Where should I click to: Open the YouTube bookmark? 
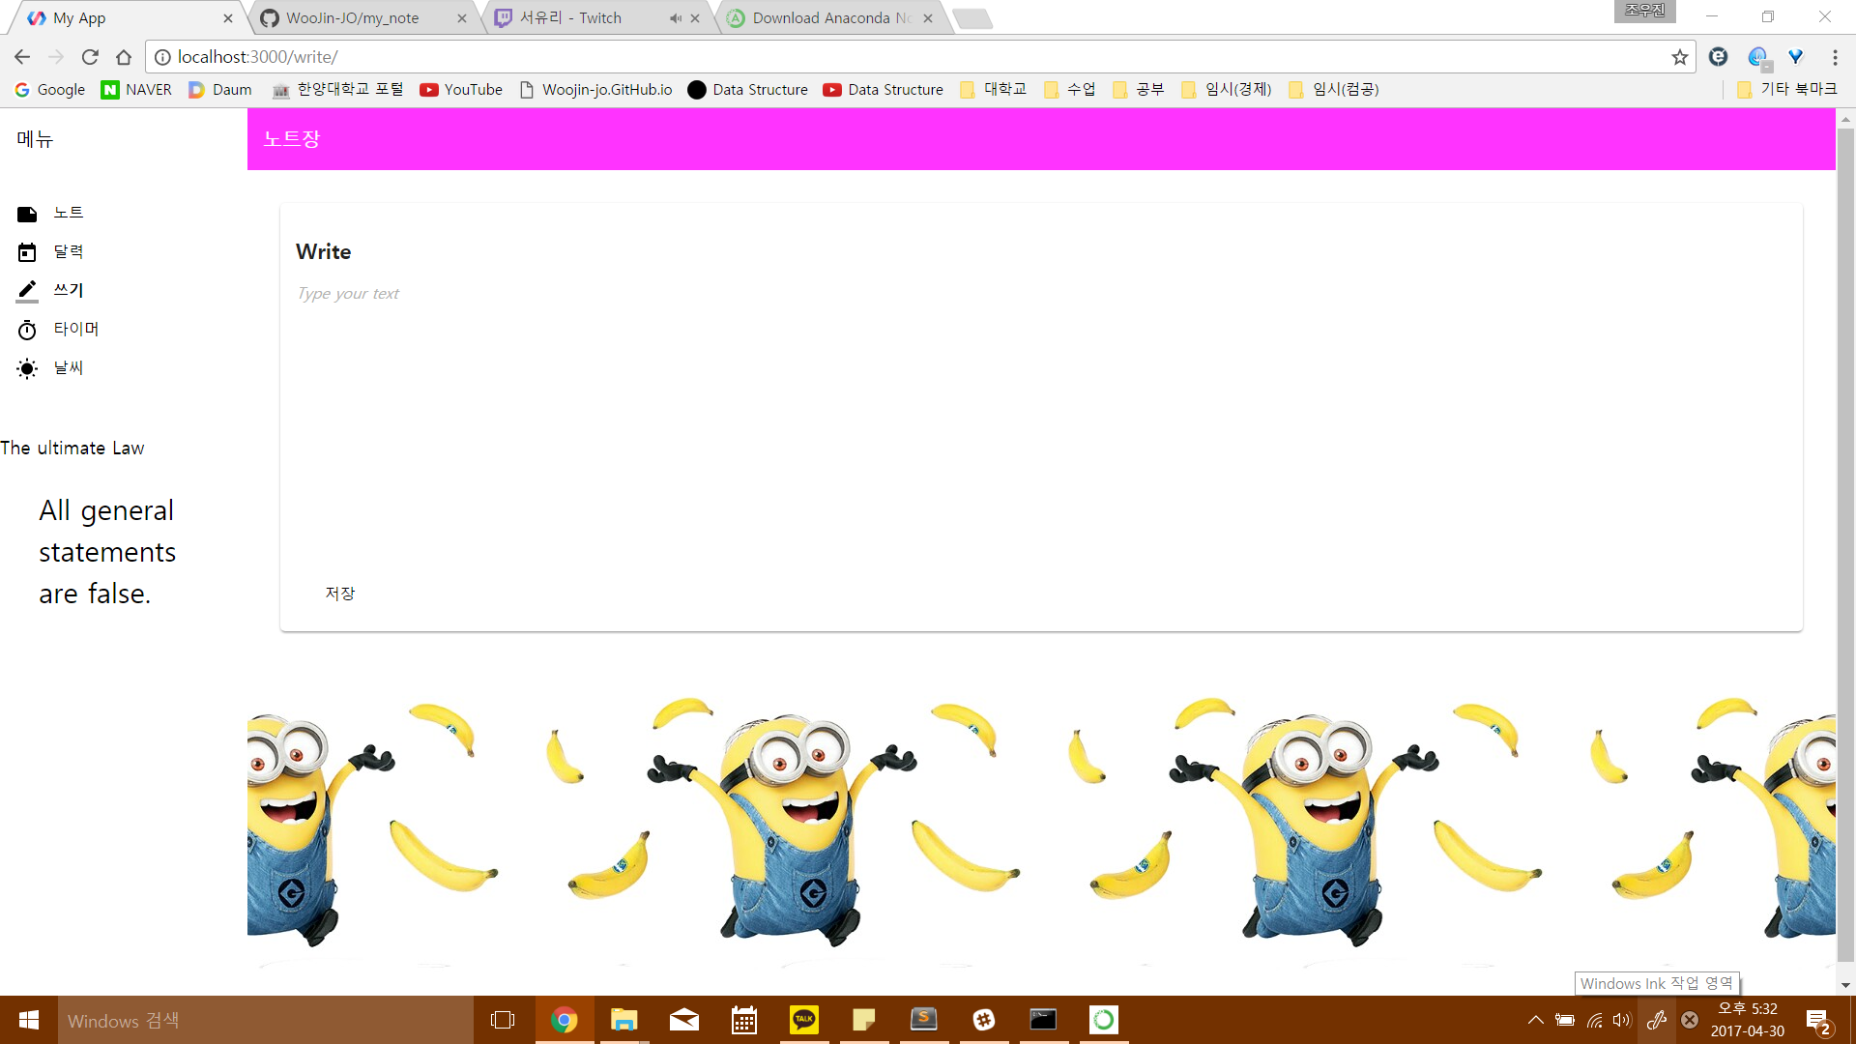pos(461,89)
